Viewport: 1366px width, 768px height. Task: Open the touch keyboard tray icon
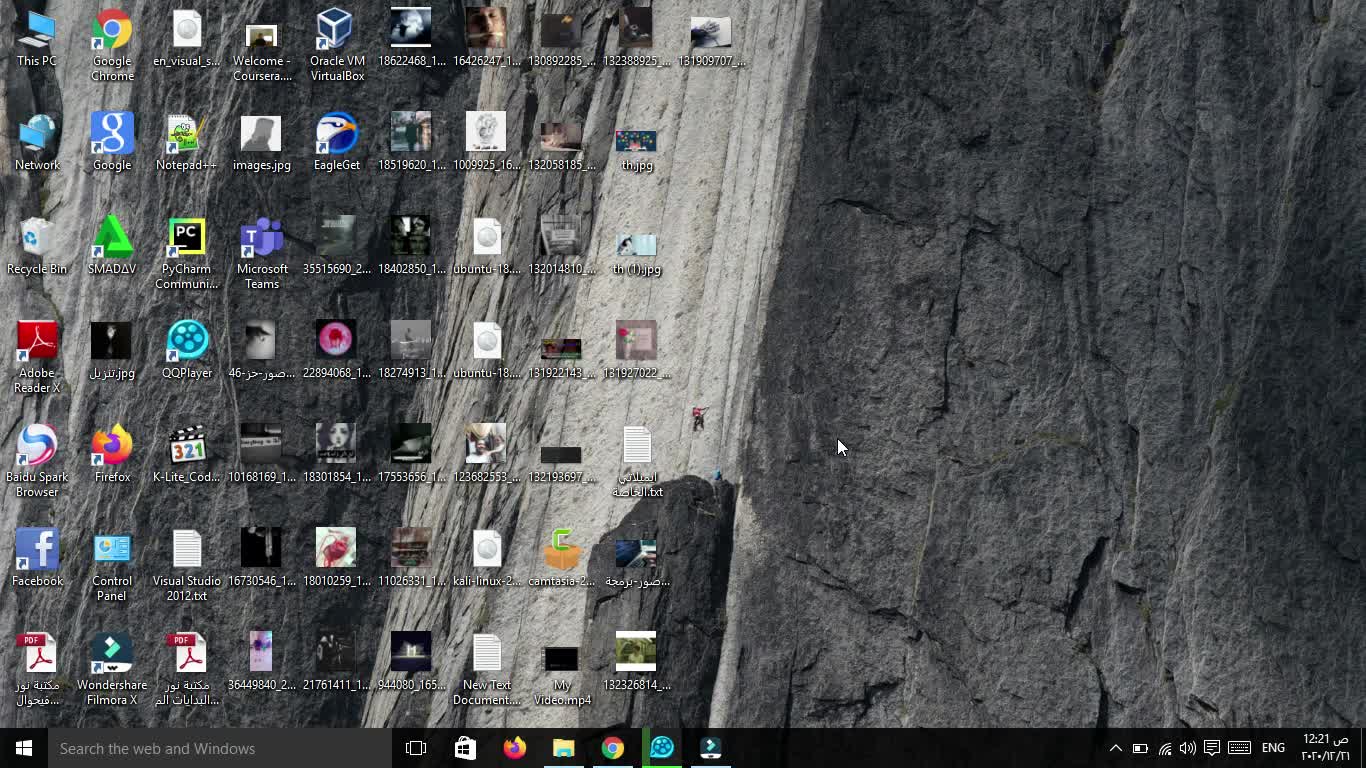coord(1239,748)
